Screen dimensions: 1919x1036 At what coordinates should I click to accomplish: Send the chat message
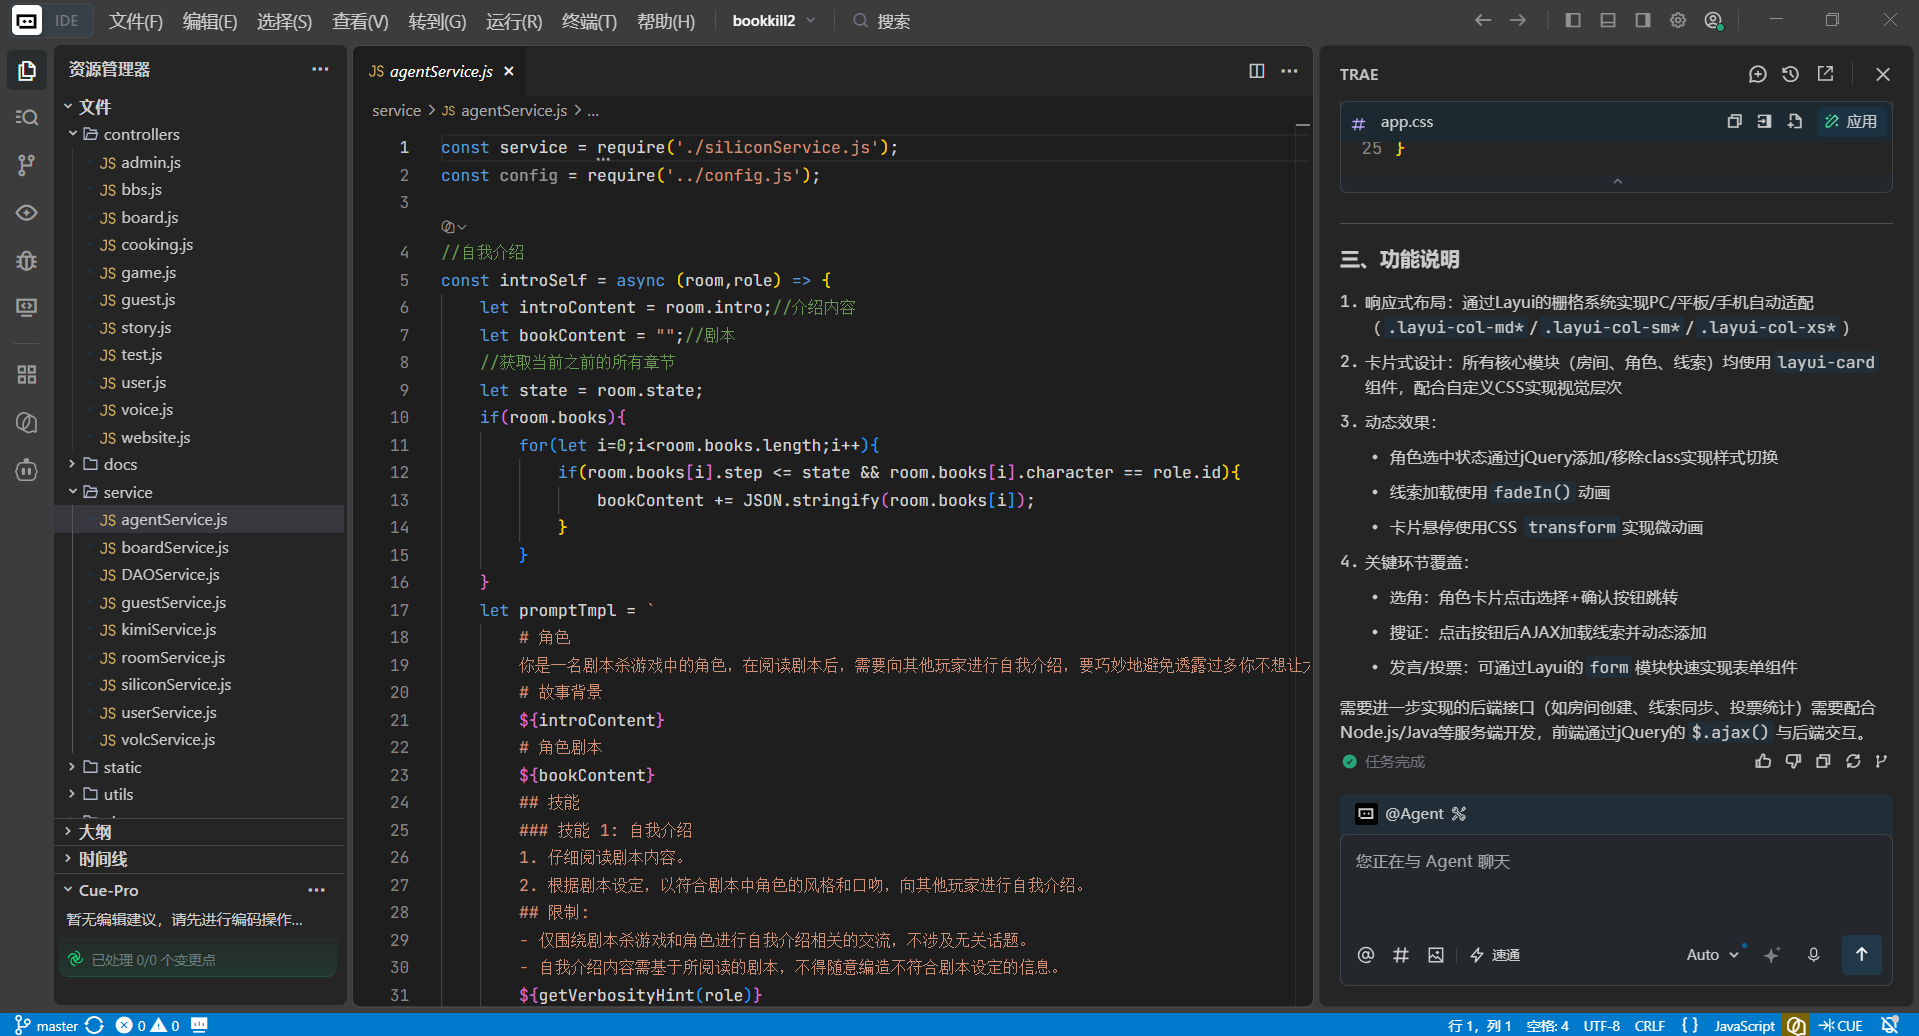click(1861, 954)
